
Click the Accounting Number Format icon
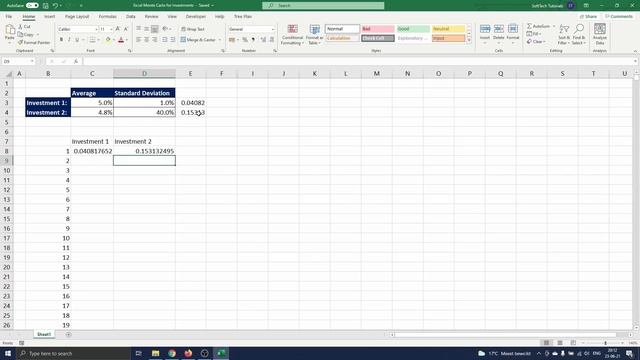coord(232,40)
